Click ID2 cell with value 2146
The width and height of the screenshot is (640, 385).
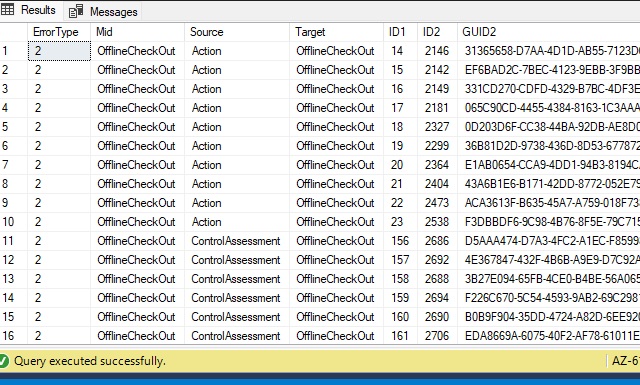tap(437, 51)
